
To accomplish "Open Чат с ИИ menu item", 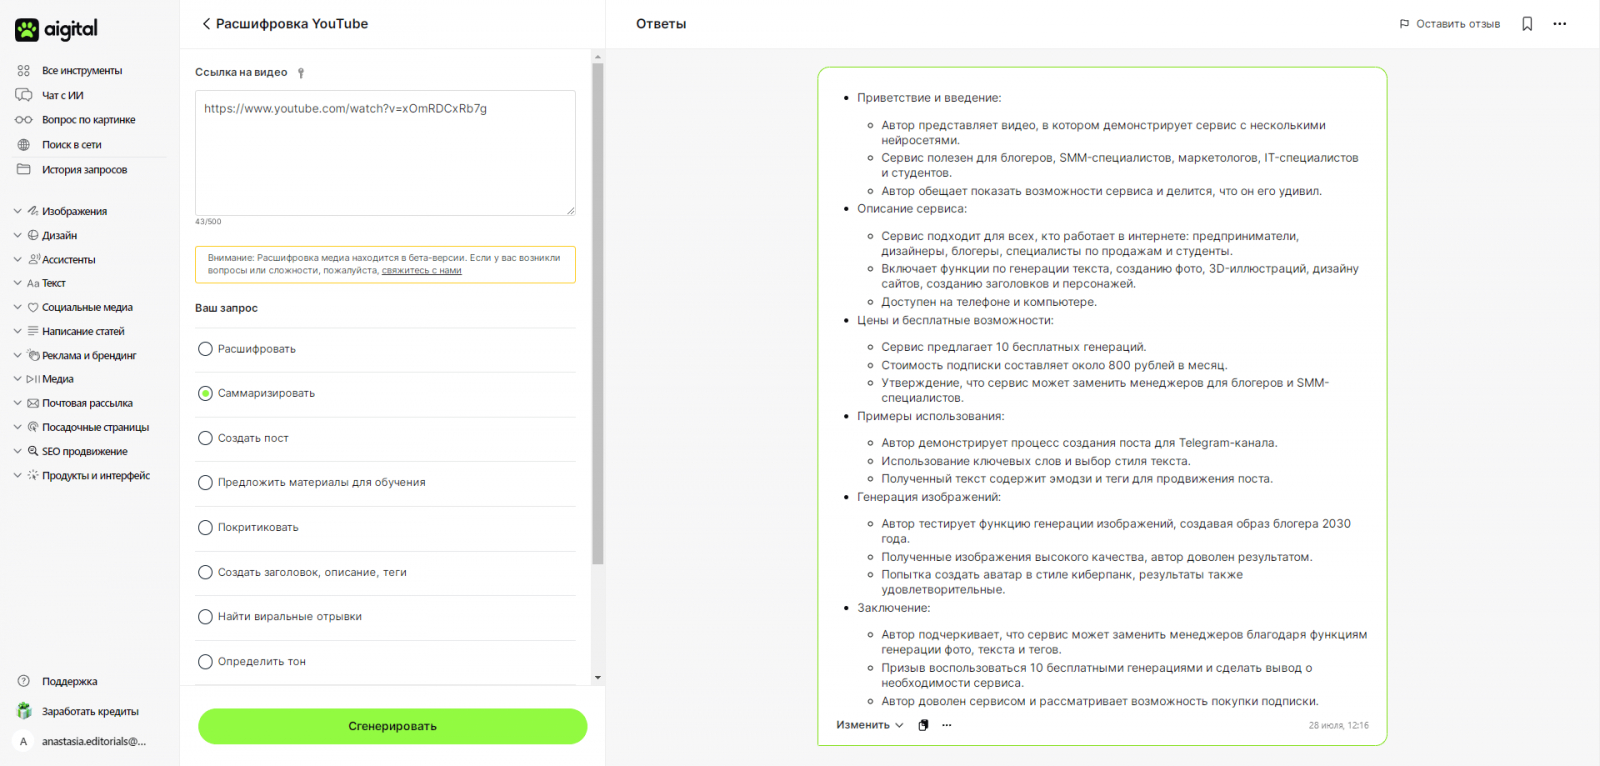I will (63, 95).
